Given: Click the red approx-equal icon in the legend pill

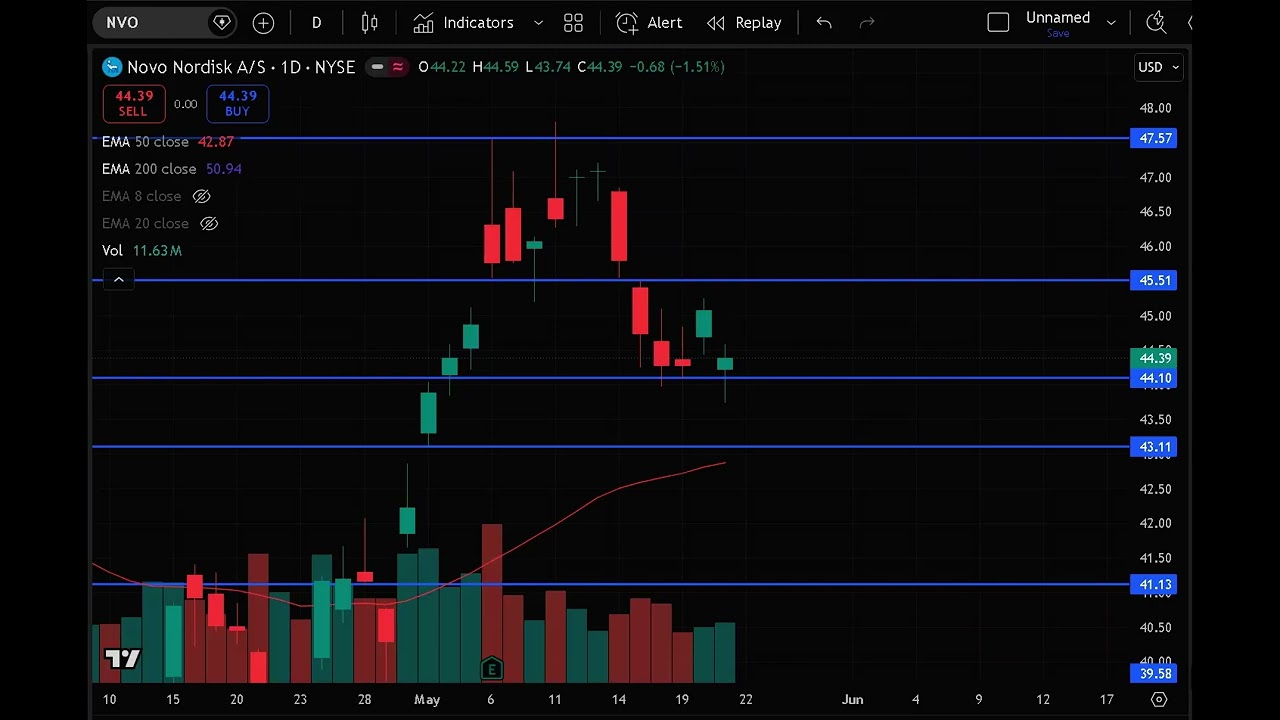Looking at the screenshot, I should [397, 67].
